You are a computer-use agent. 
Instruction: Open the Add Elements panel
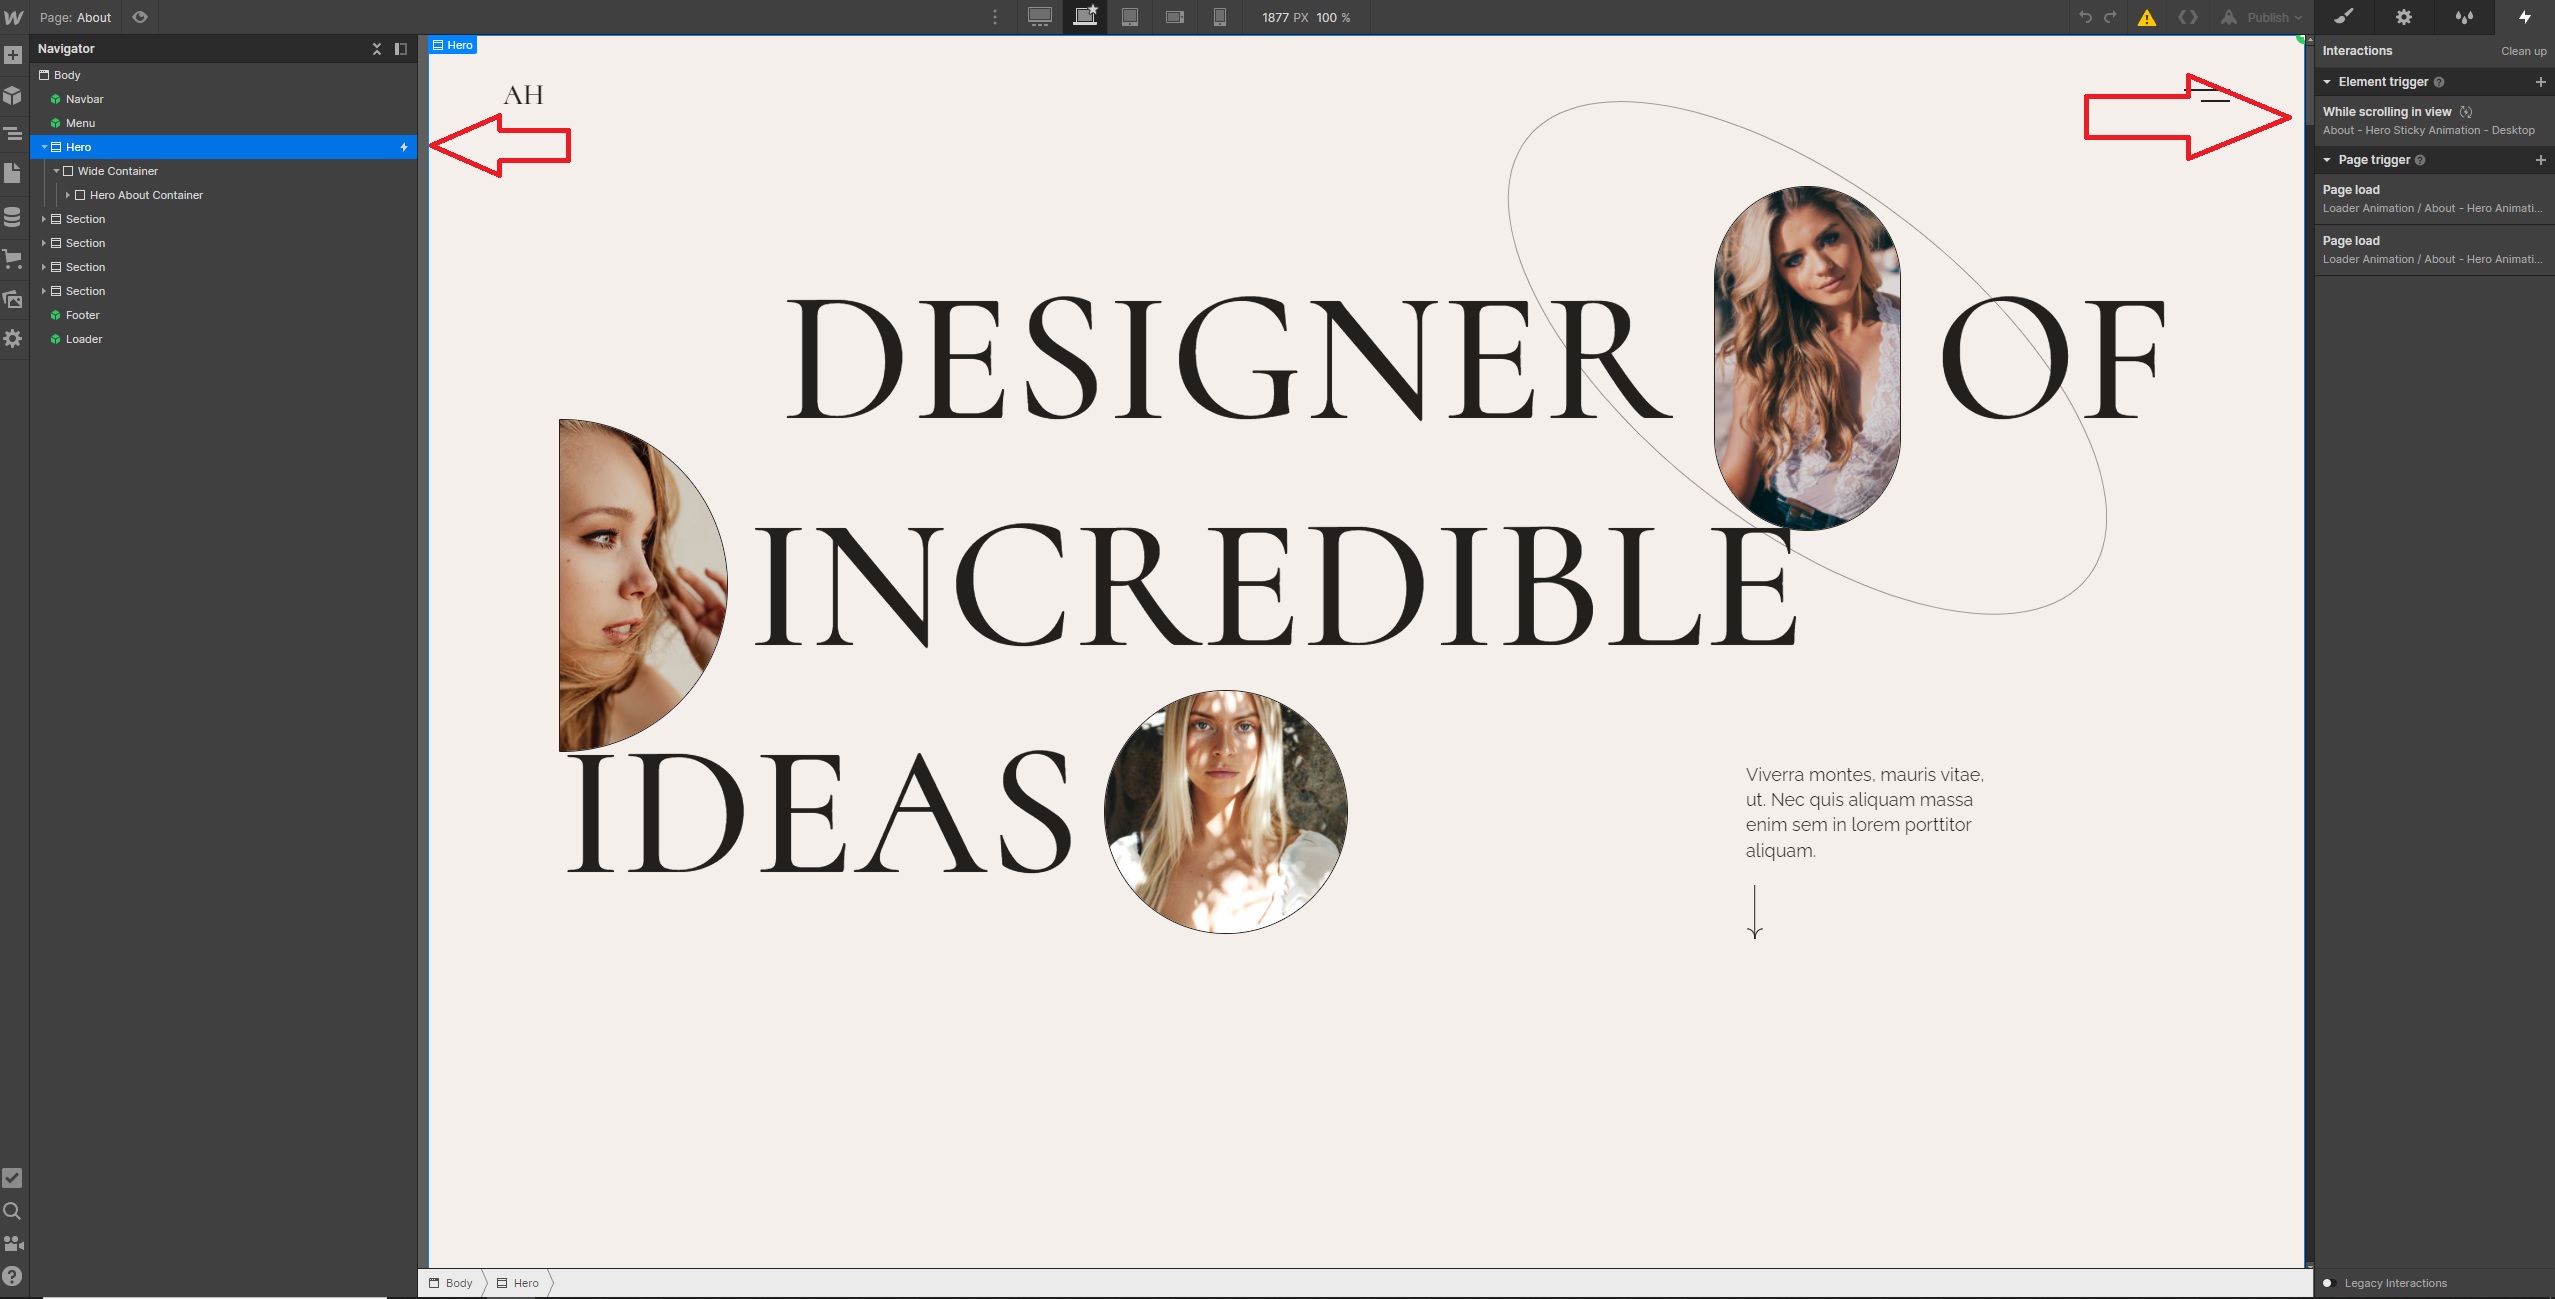[x=13, y=55]
